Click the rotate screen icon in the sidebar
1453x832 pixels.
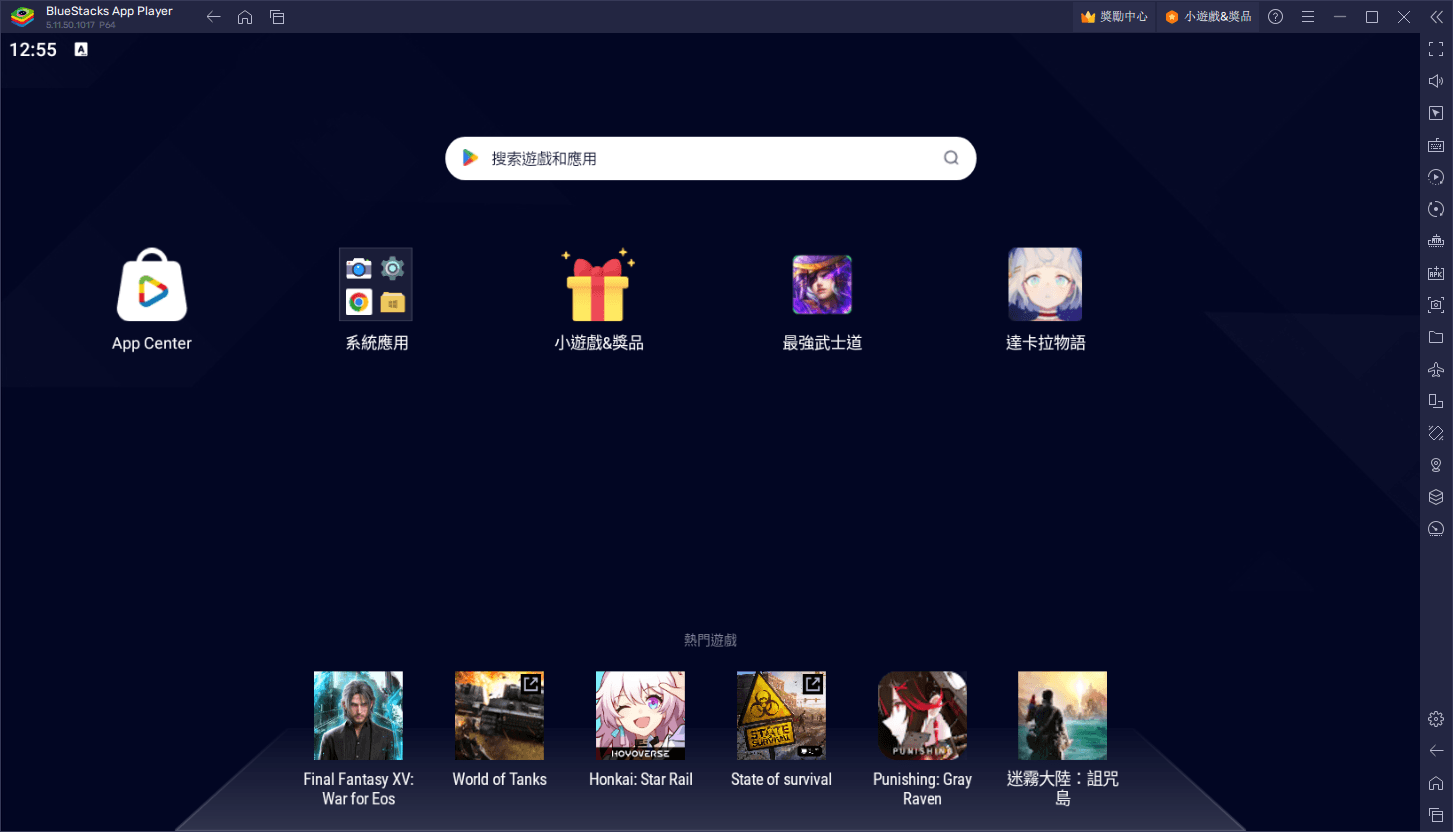(1436, 433)
